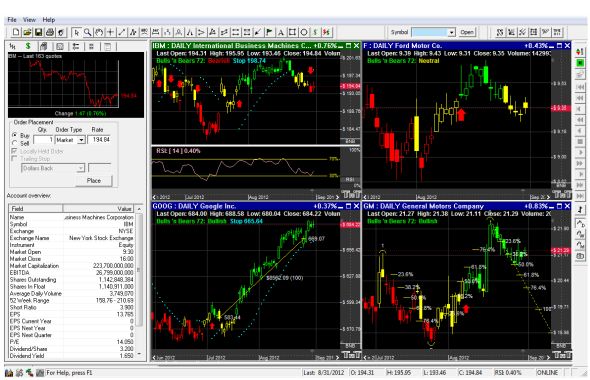Click the ONLINE status indicator
This screenshot has width=590, height=380.
pyautogui.click(x=547, y=373)
